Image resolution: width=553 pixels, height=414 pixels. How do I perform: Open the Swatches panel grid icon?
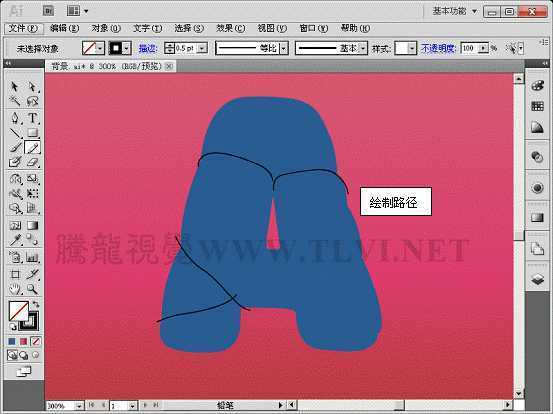(537, 106)
